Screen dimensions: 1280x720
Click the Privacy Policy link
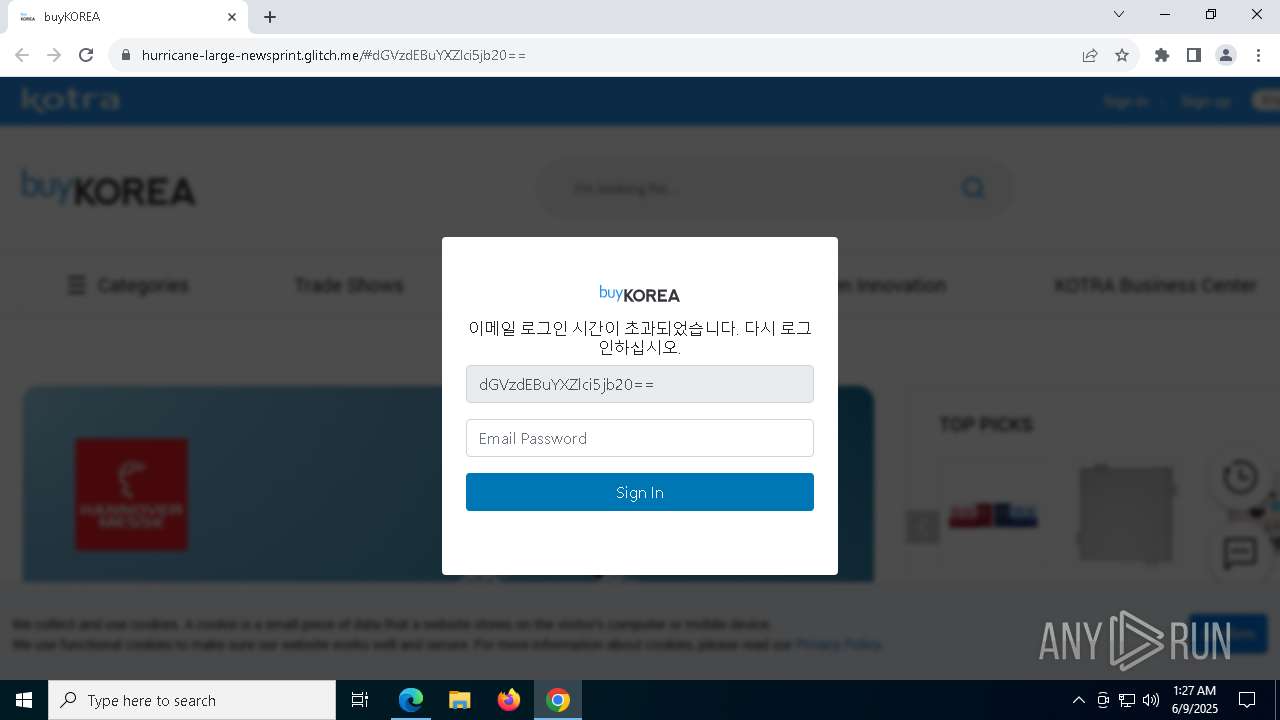[x=838, y=645]
